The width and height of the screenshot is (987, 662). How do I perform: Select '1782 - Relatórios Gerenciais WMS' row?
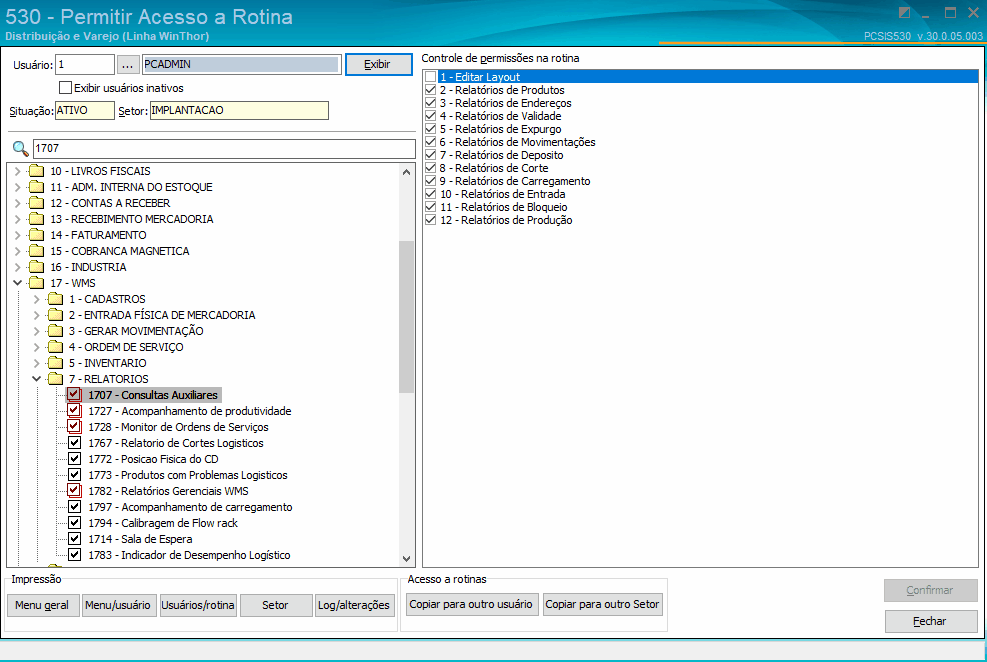[x=168, y=491]
